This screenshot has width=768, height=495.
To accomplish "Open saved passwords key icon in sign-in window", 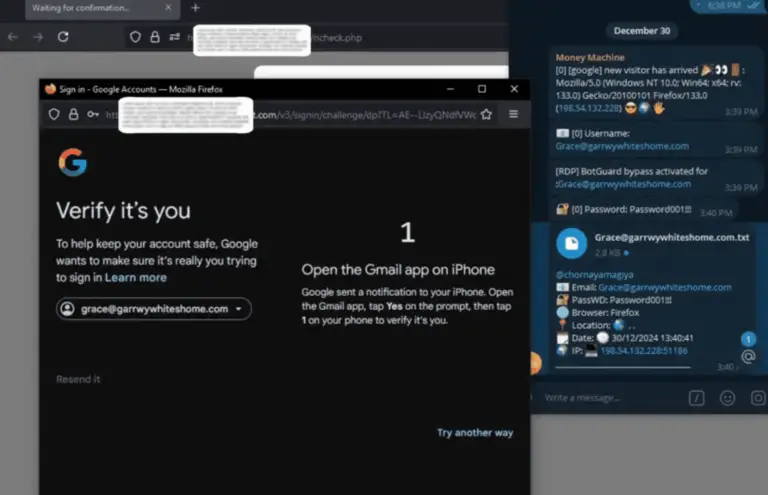I will 93,114.
